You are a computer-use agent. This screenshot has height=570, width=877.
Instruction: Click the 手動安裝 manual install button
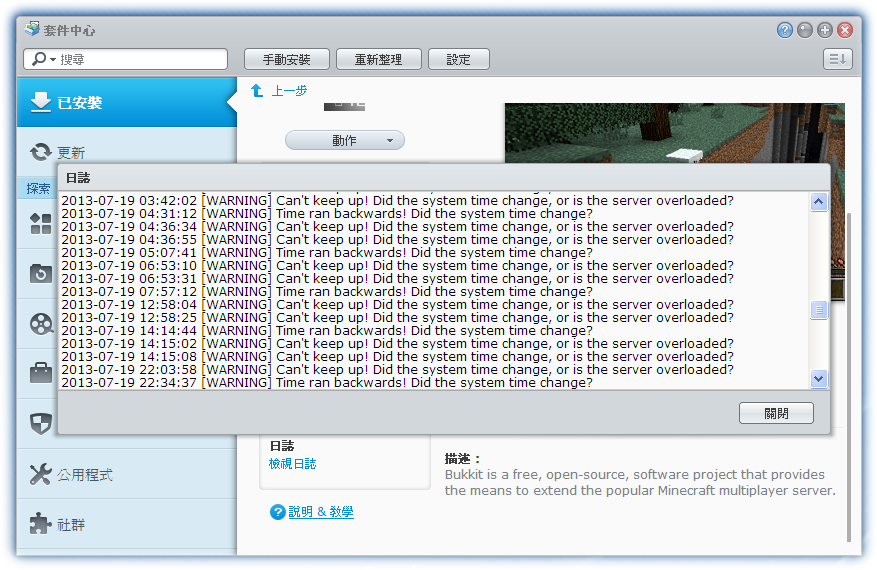click(x=287, y=59)
